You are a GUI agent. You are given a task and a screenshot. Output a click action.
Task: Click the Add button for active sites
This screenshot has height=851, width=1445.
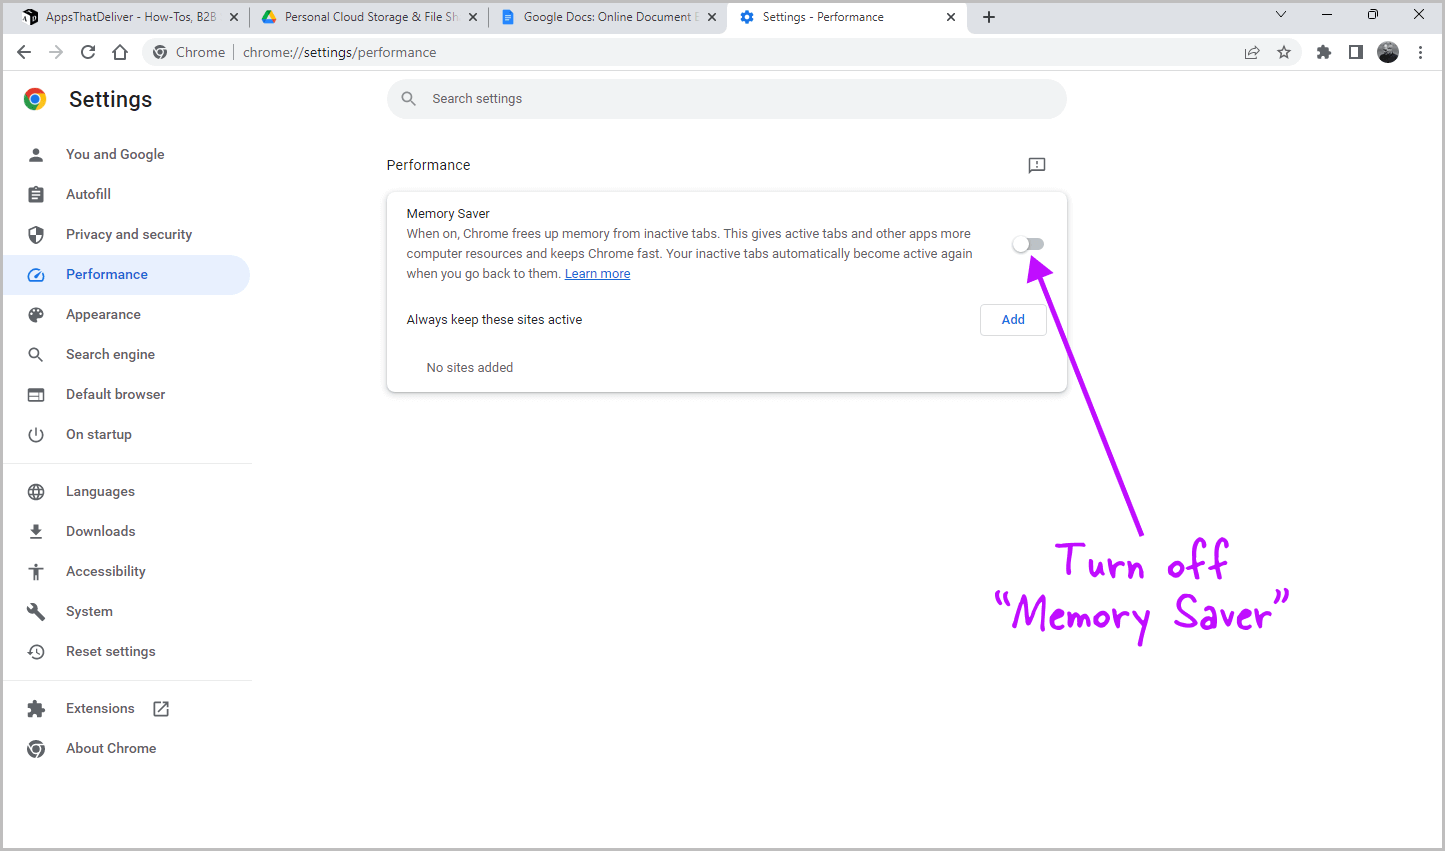(1012, 319)
